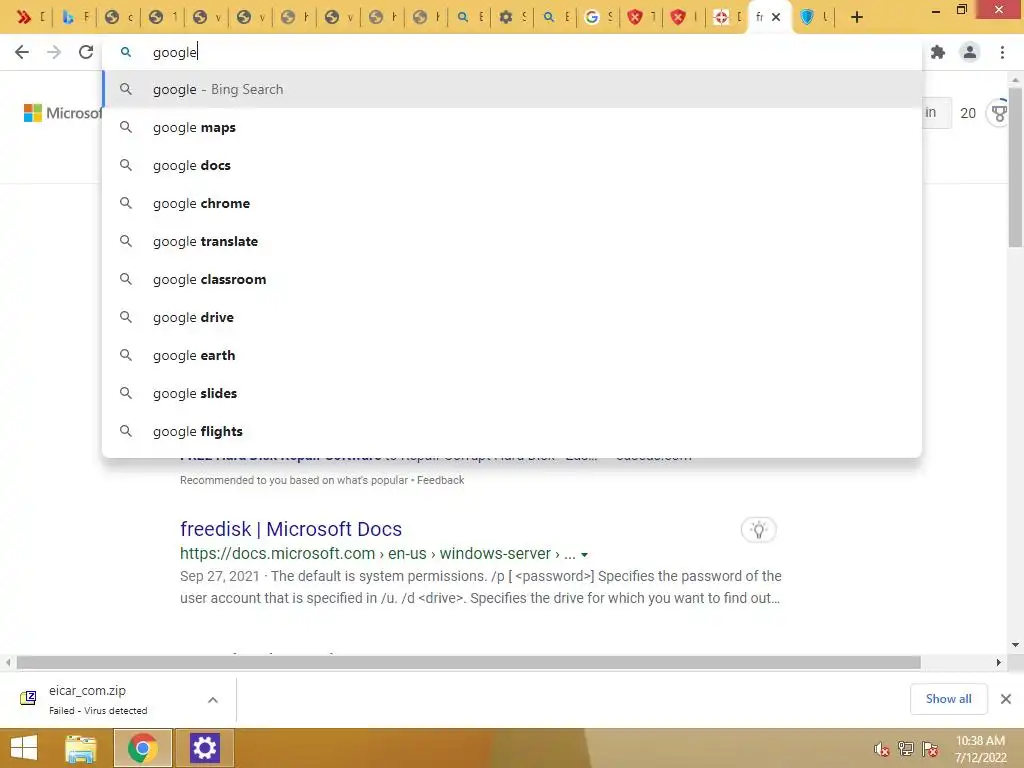The width and height of the screenshot is (1024, 768).
Task: Open the Rewards medal icon next to 20
Action: click(999, 113)
